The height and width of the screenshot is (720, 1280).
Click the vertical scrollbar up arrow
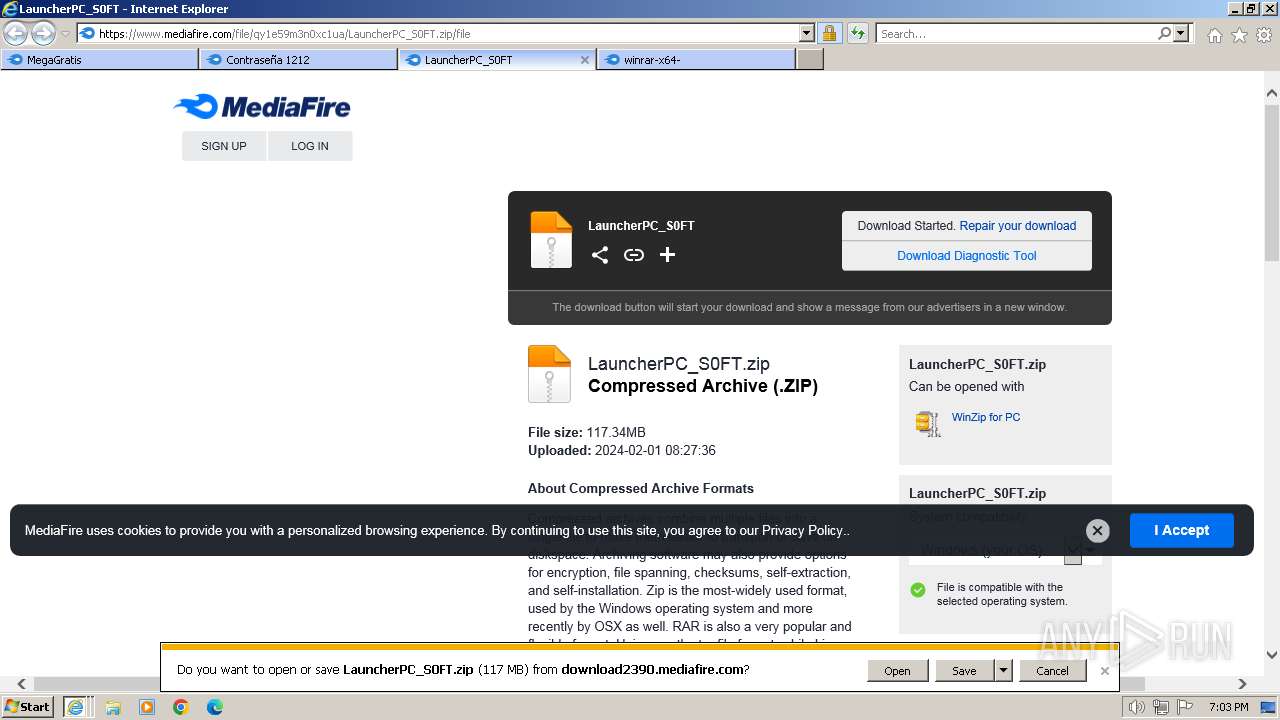pos(1272,93)
